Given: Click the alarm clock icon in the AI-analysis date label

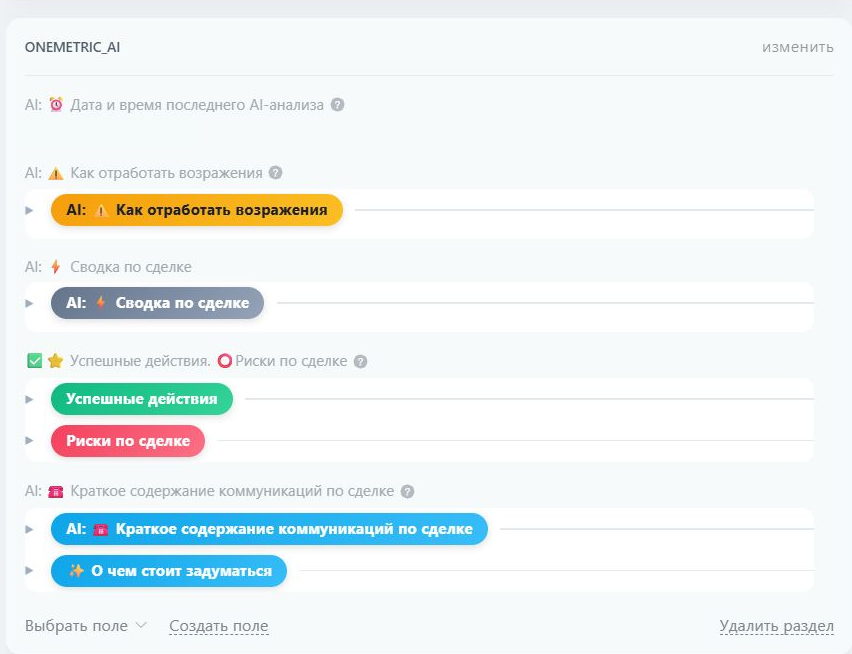Looking at the screenshot, I should click(56, 104).
